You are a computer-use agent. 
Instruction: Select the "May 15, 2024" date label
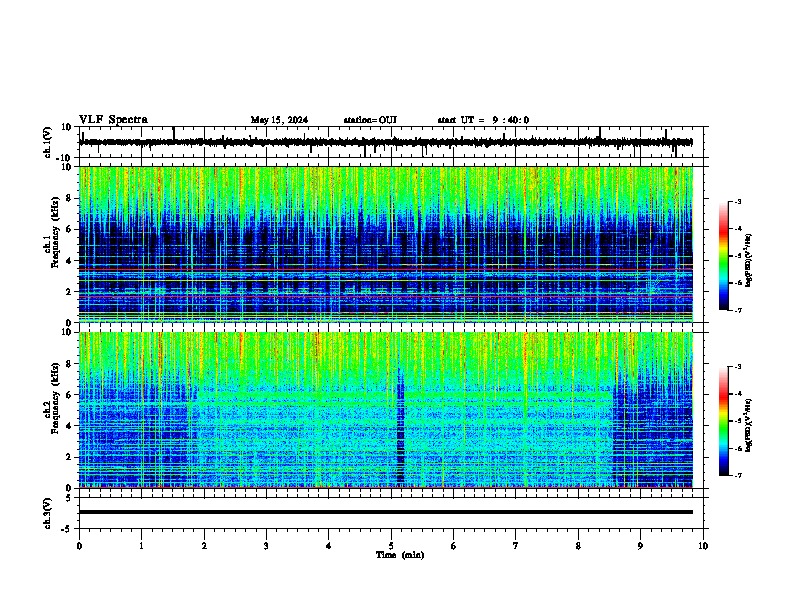click(x=279, y=120)
